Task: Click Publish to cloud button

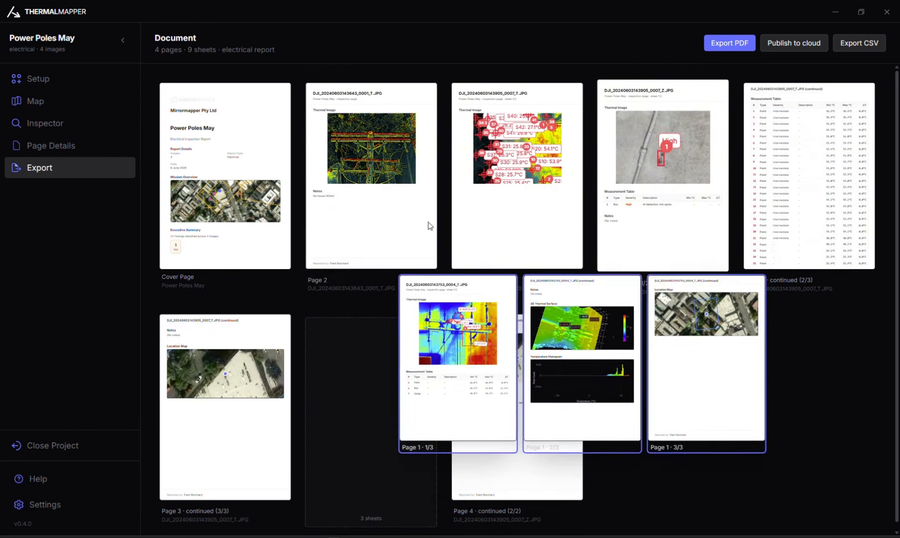Action: point(794,43)
